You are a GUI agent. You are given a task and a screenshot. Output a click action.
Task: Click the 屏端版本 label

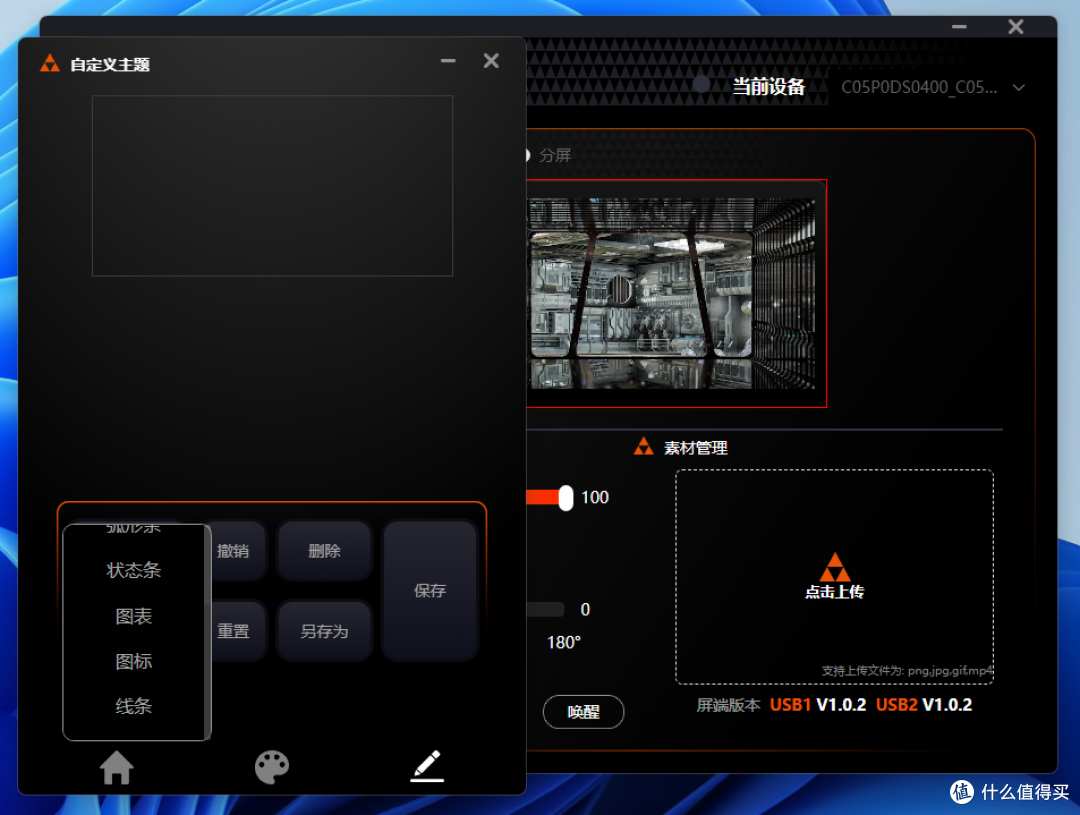pyautogui.click(x=728, y=705)
